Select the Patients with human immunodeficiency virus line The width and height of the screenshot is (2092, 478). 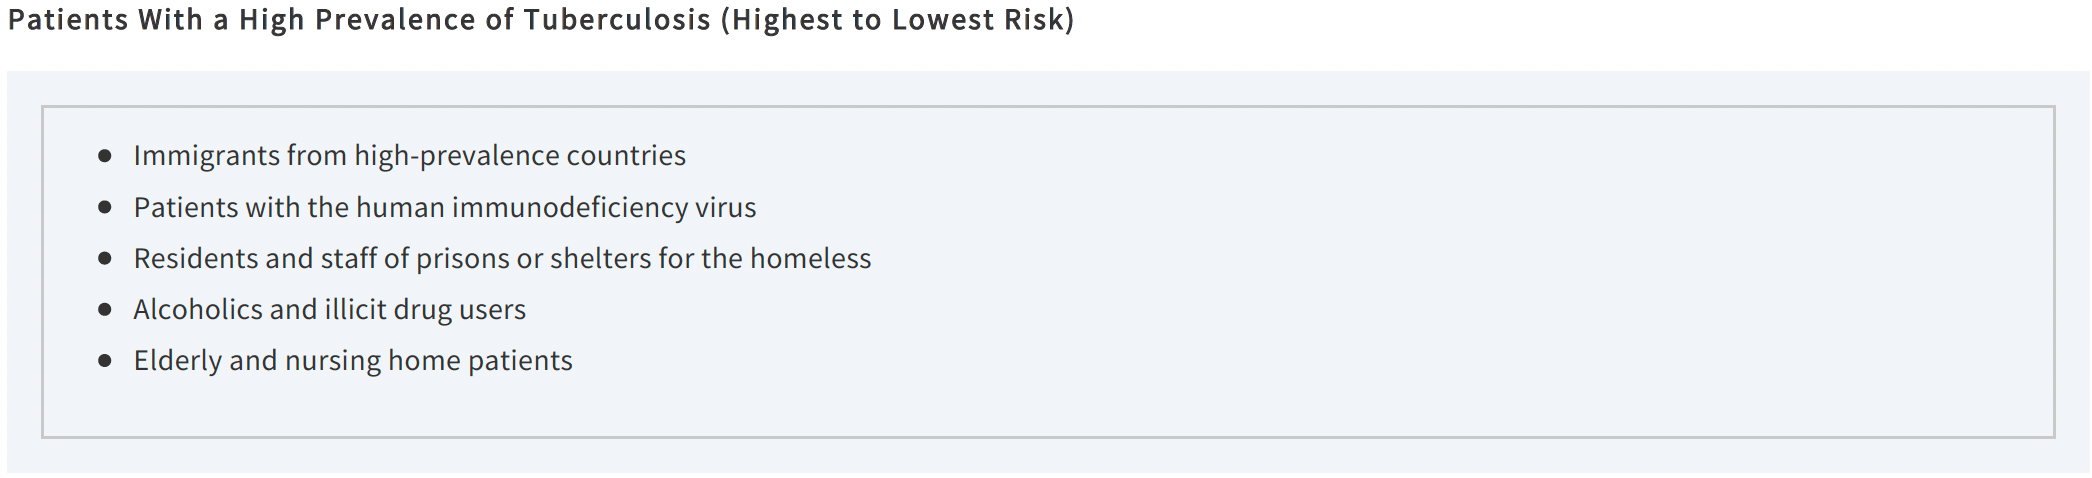(x=445, y=207)
